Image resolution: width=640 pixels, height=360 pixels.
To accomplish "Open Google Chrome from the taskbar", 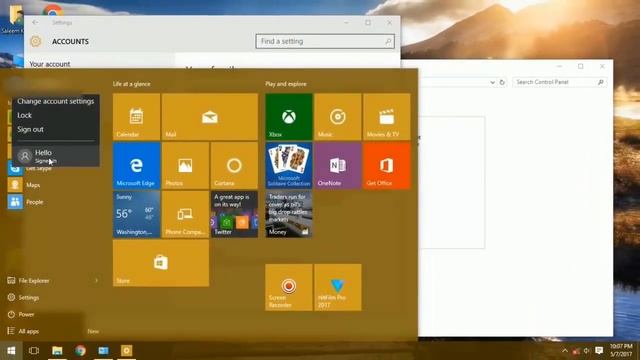I will click(x=80, y=351).
